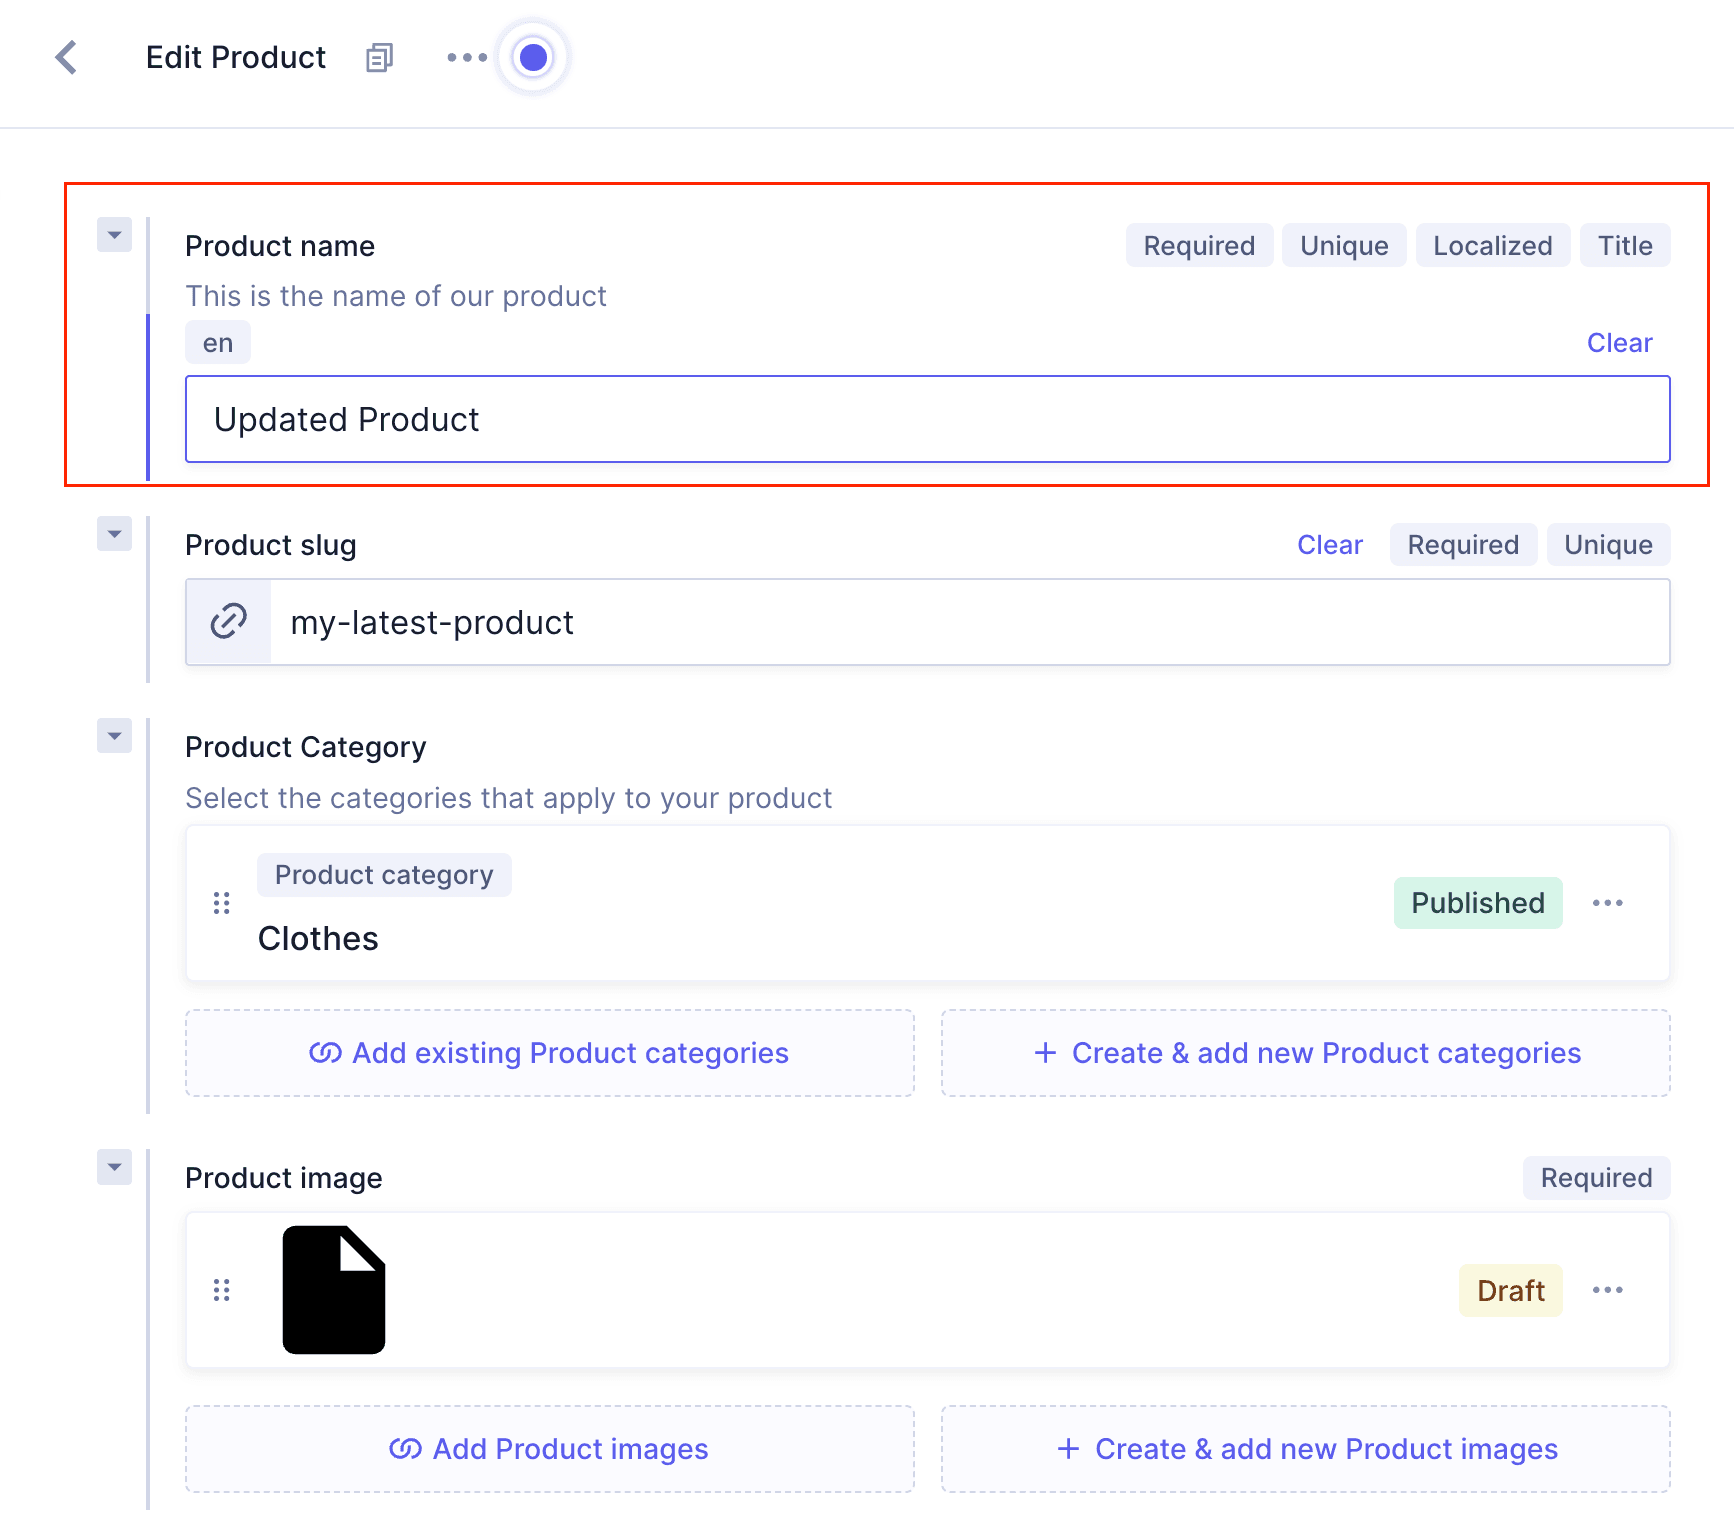Open the ellipsis menu next to the stage indicator
This screenshot has width=1734, height=1522.
point(465,58)
